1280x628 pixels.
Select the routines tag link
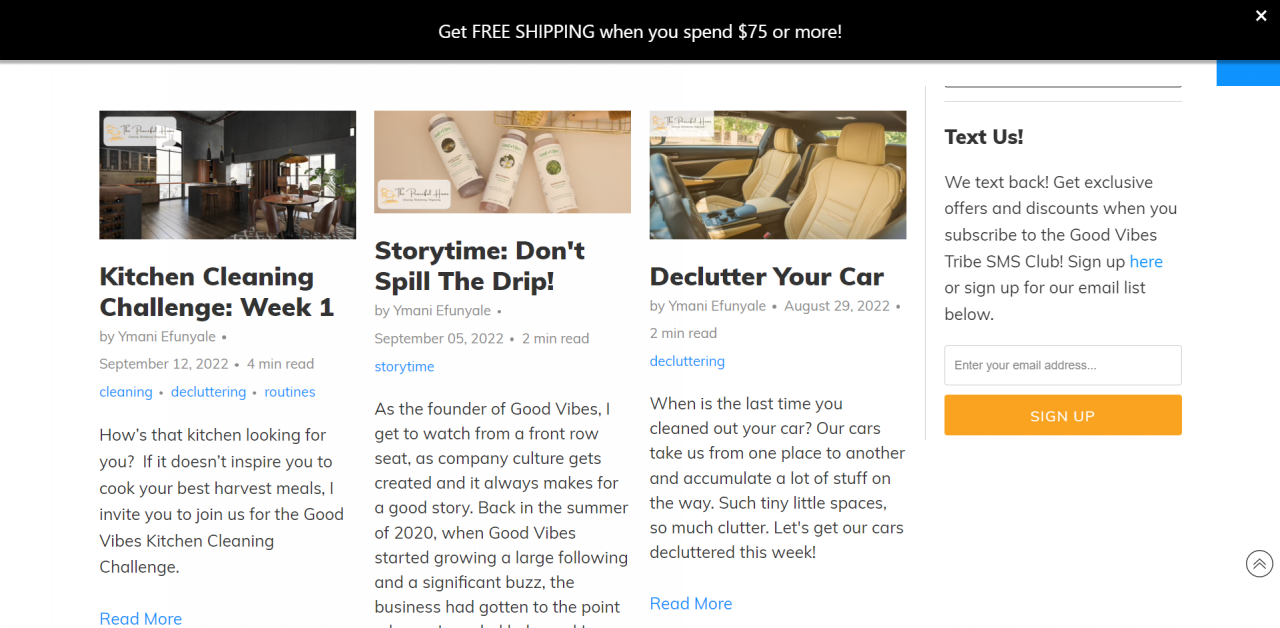click(x=290, y=392)
